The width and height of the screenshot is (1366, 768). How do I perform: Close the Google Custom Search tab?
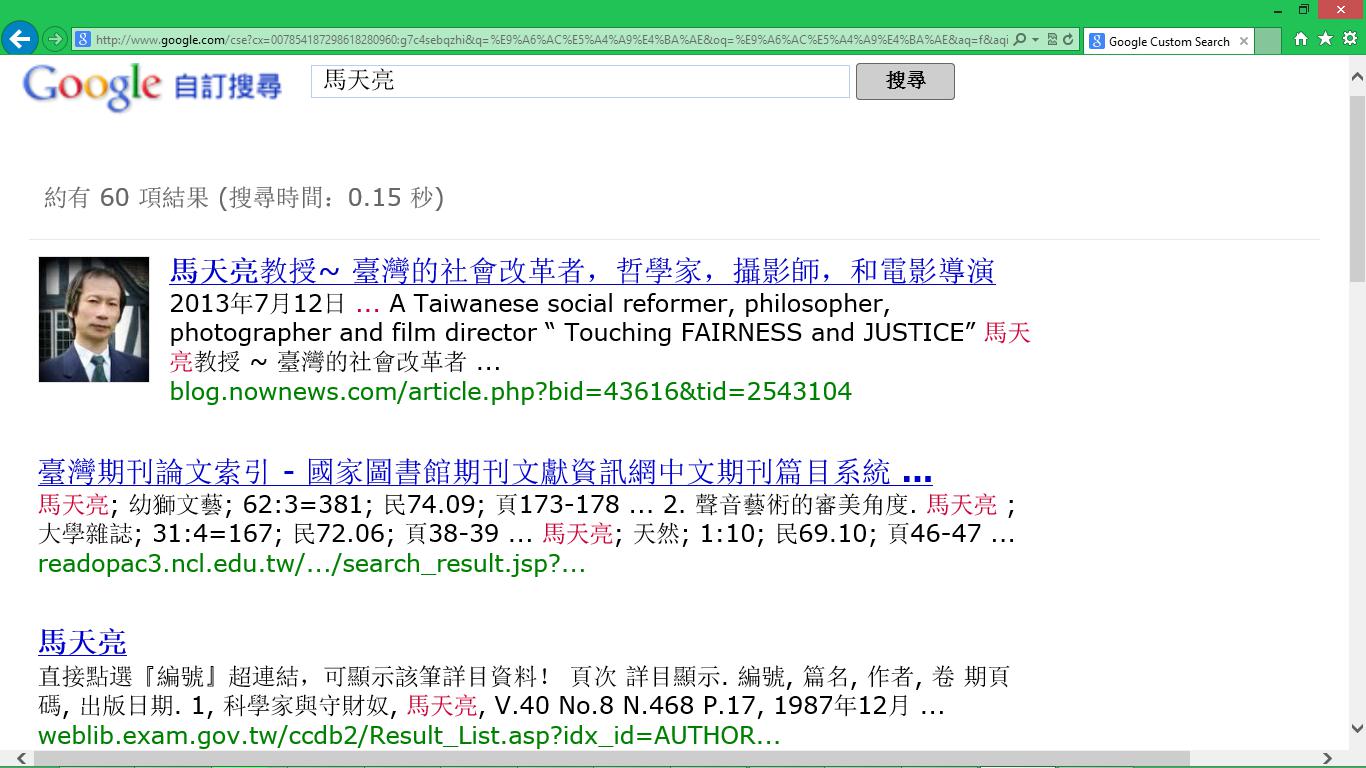tap(1244, 41)
